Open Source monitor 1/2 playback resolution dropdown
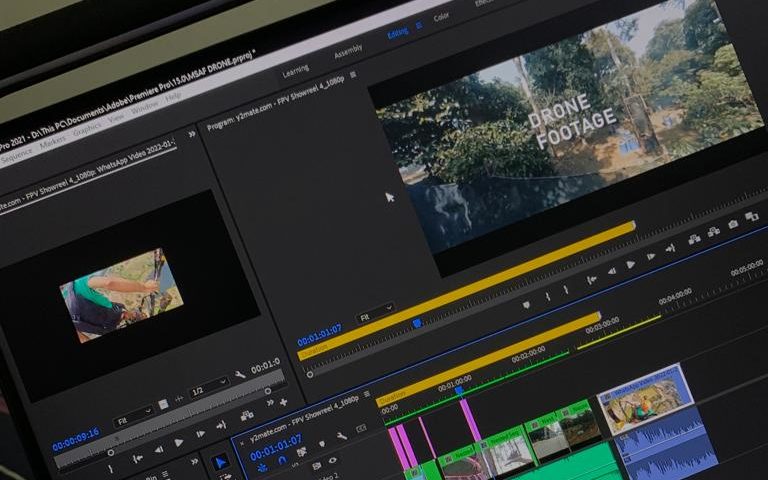768x480 pixels. (x=210, y=386)
